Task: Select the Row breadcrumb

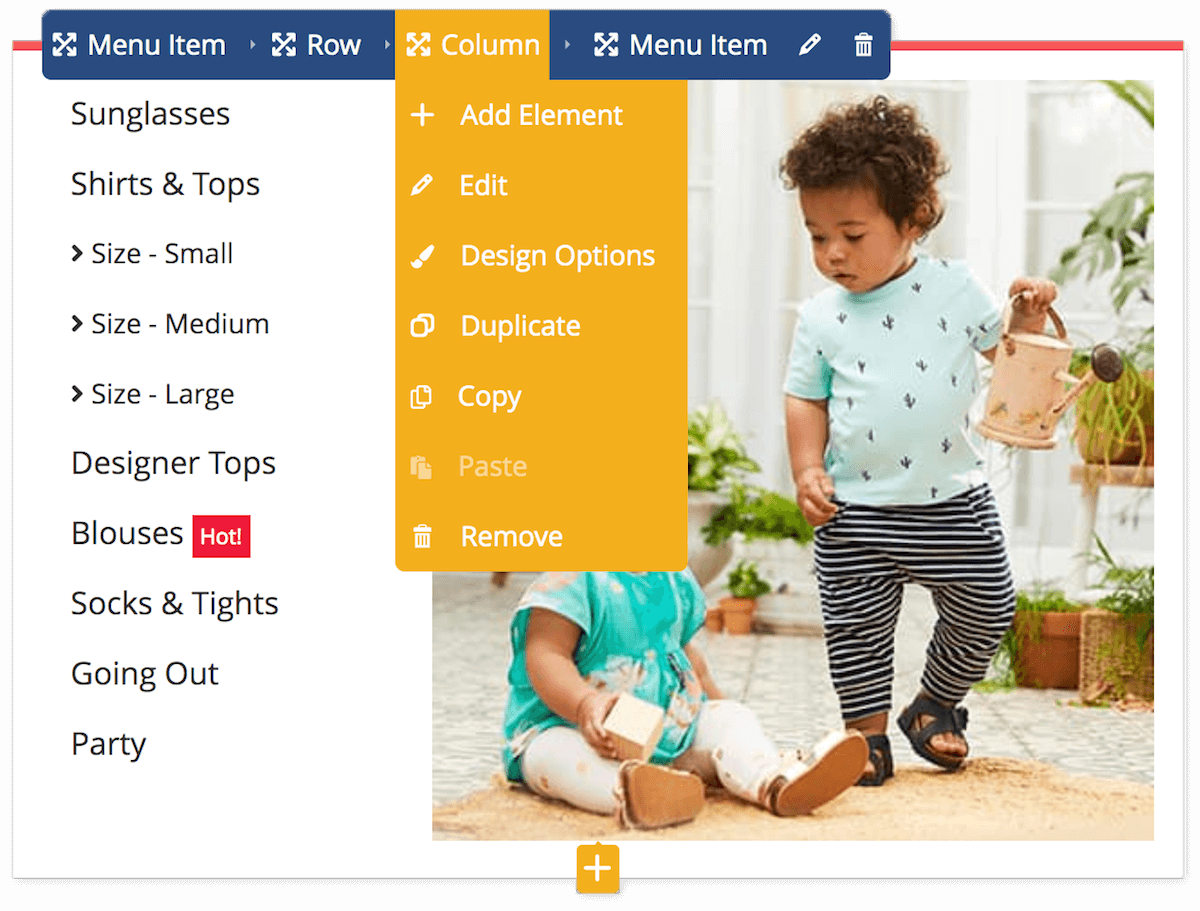Action: (316, 45)
